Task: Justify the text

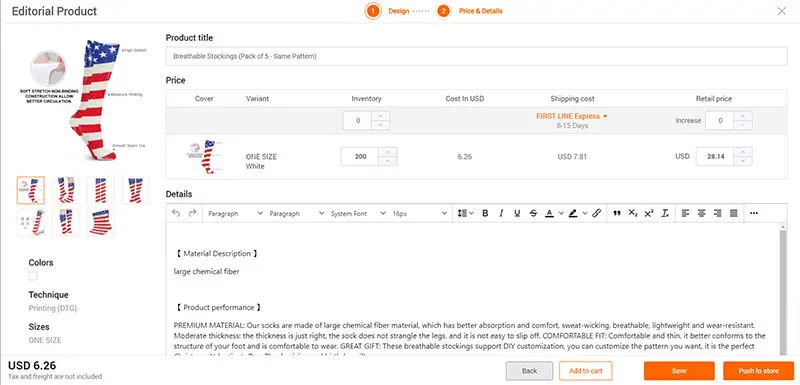Action: [x=734, y=214]
